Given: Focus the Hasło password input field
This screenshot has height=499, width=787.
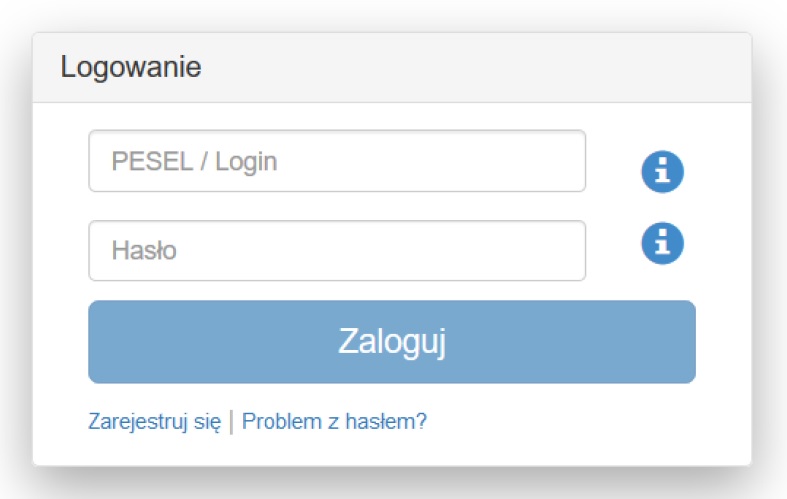Looking at the screenshot, I should [x=337, y=251].
